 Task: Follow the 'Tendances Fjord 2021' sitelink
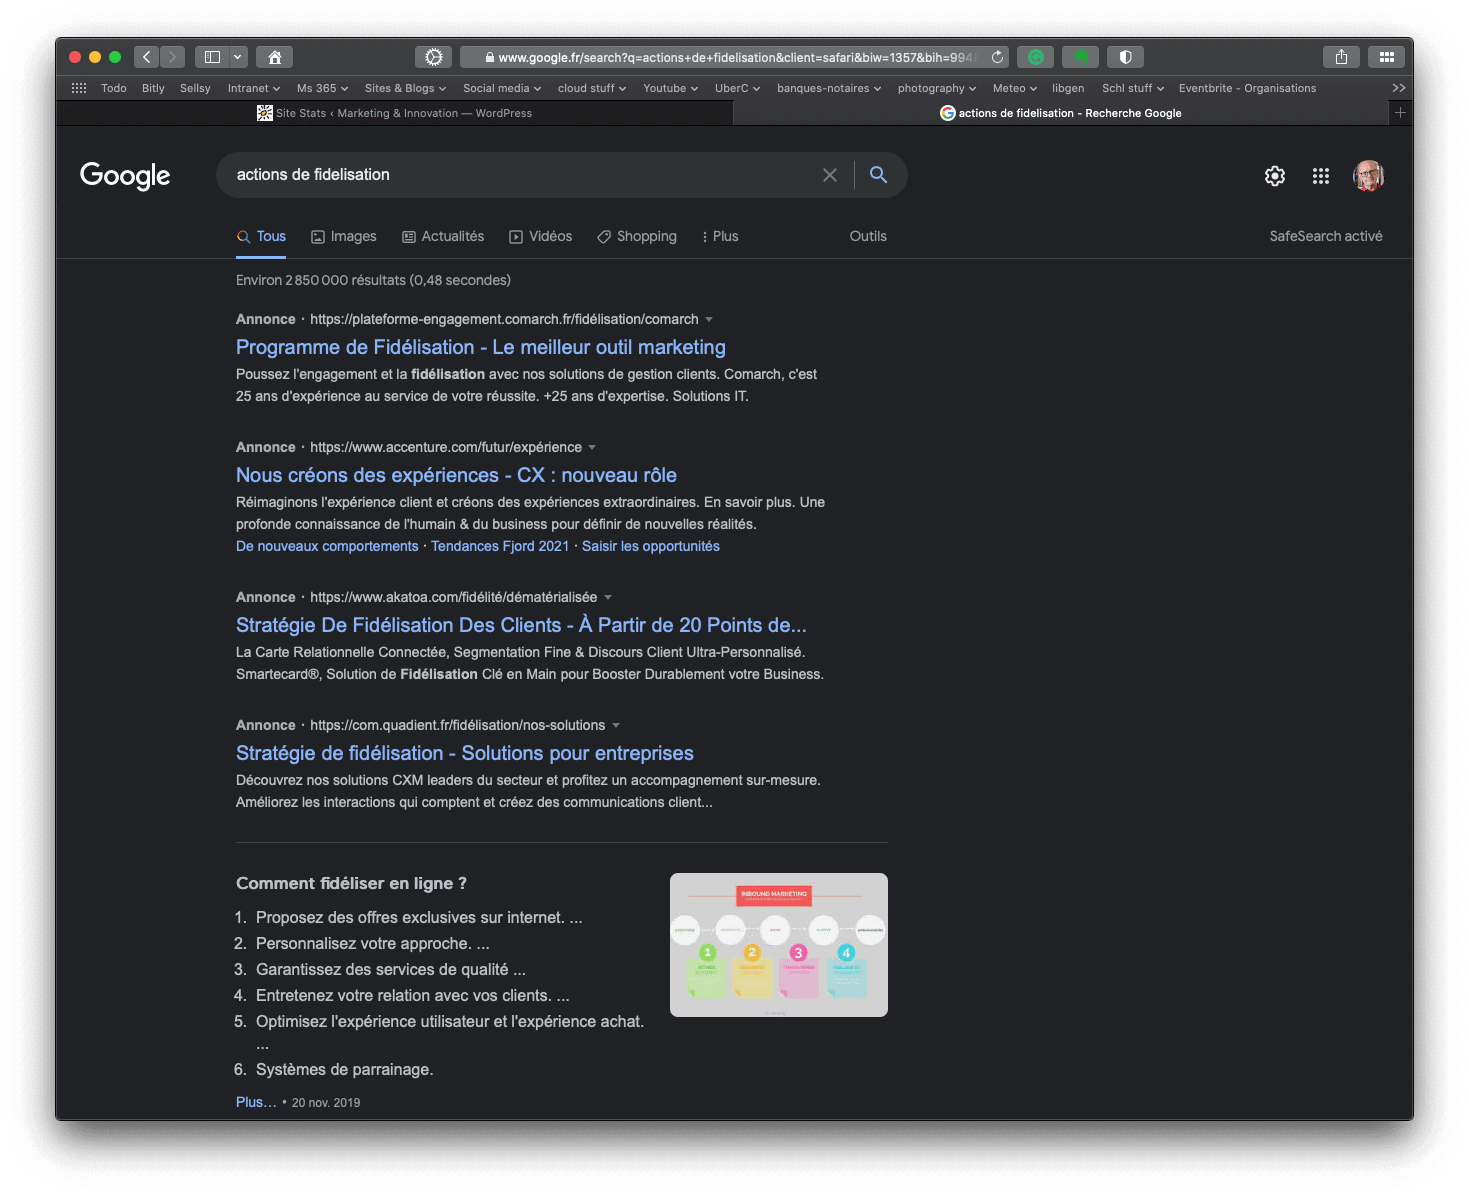tap(500, 546)
